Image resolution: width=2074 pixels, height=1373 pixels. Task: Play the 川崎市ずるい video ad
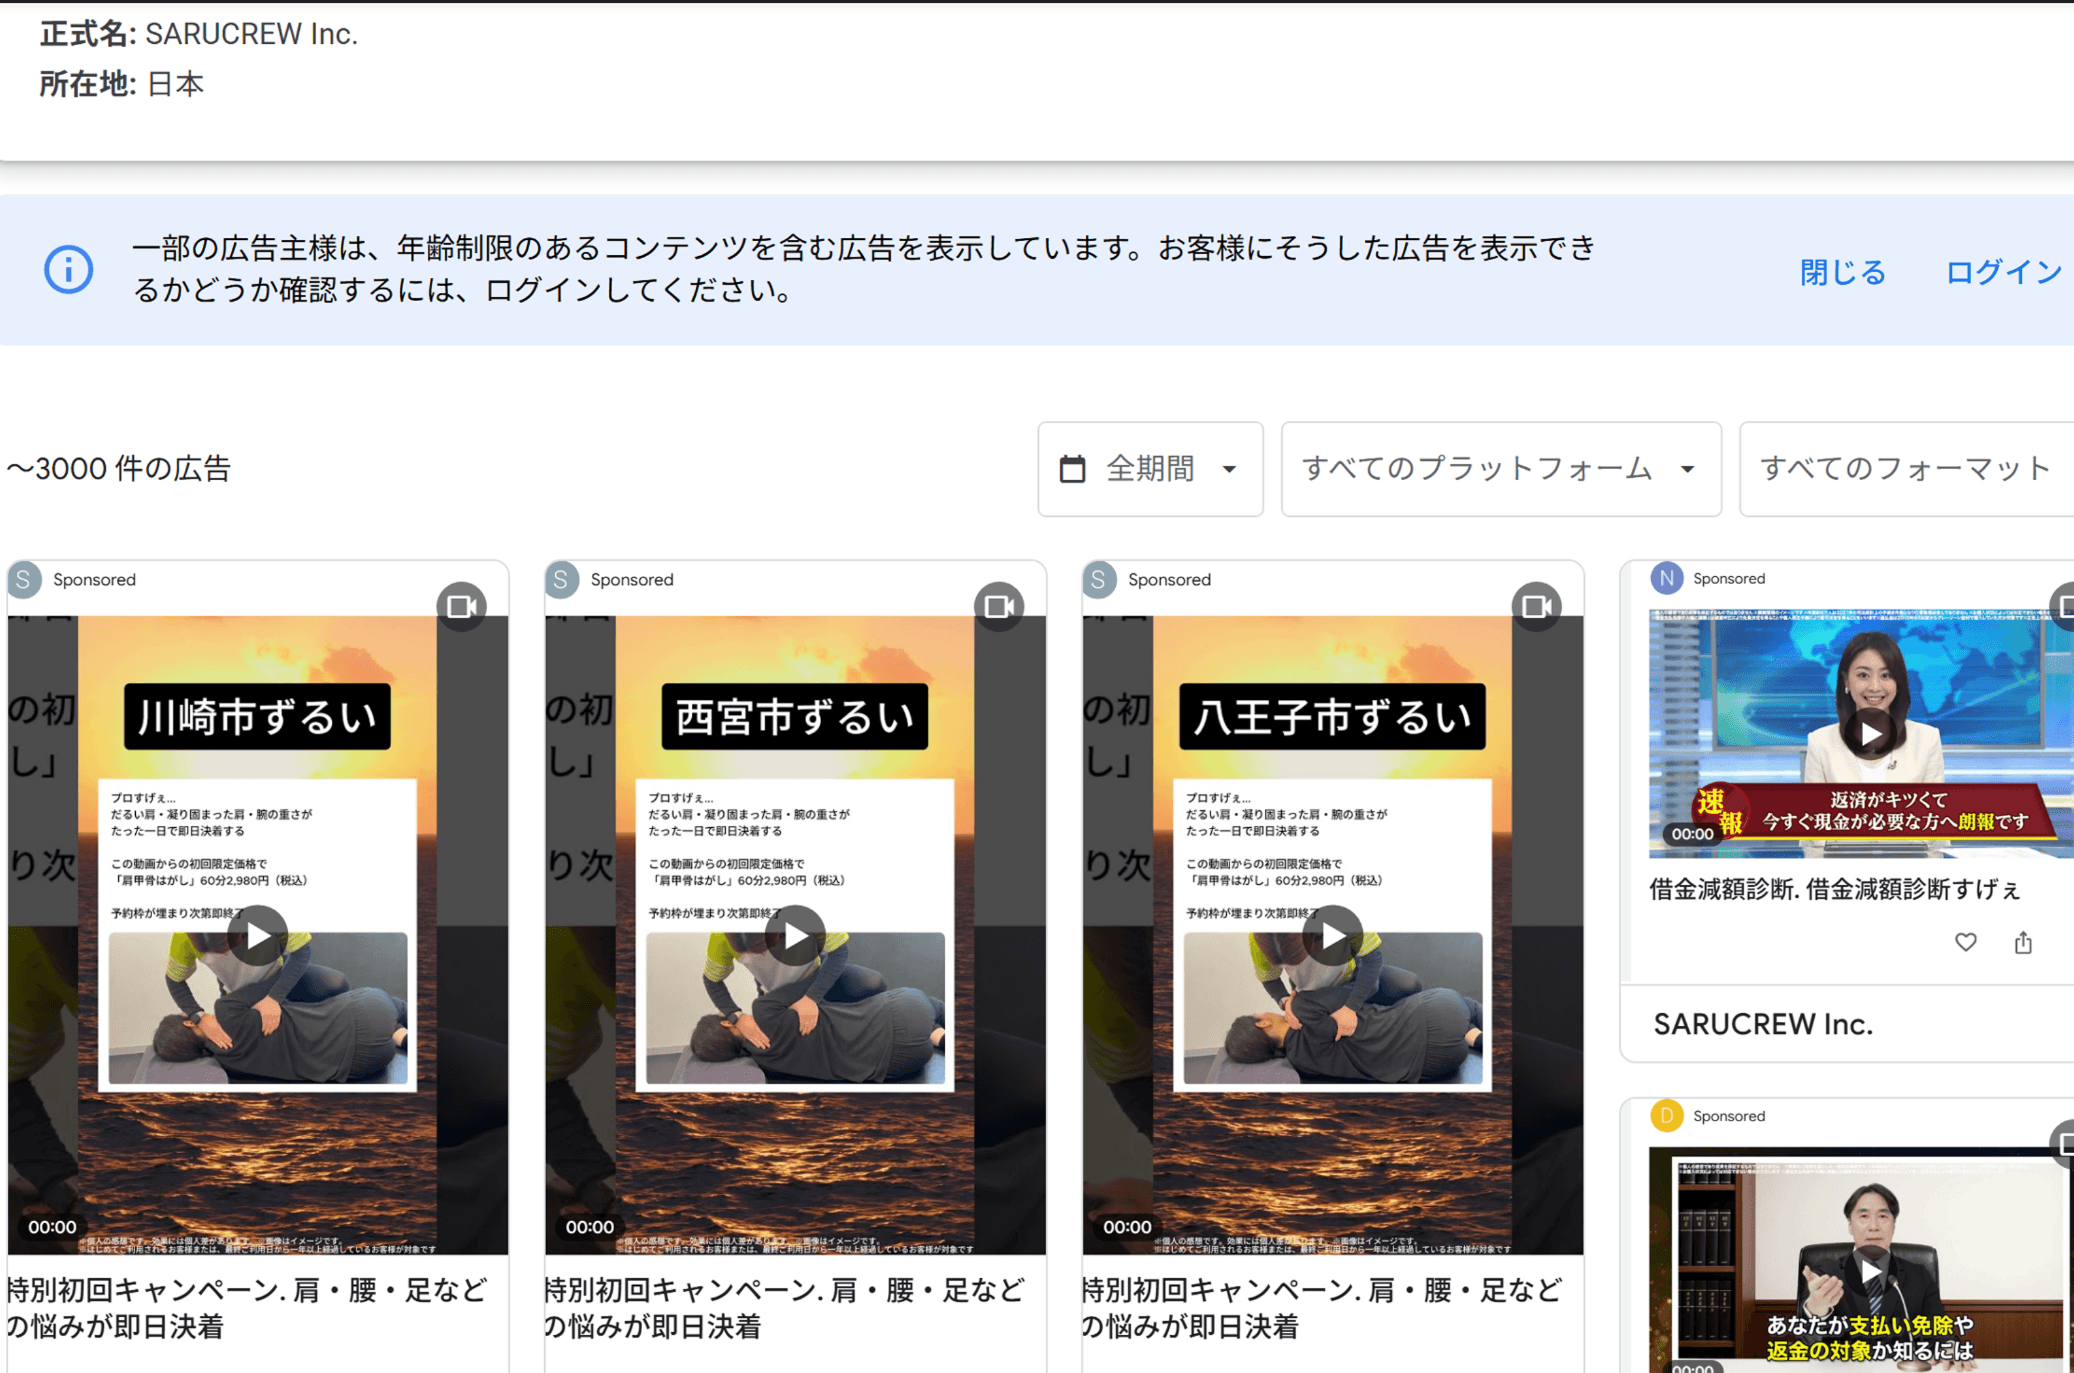[258, 935]
